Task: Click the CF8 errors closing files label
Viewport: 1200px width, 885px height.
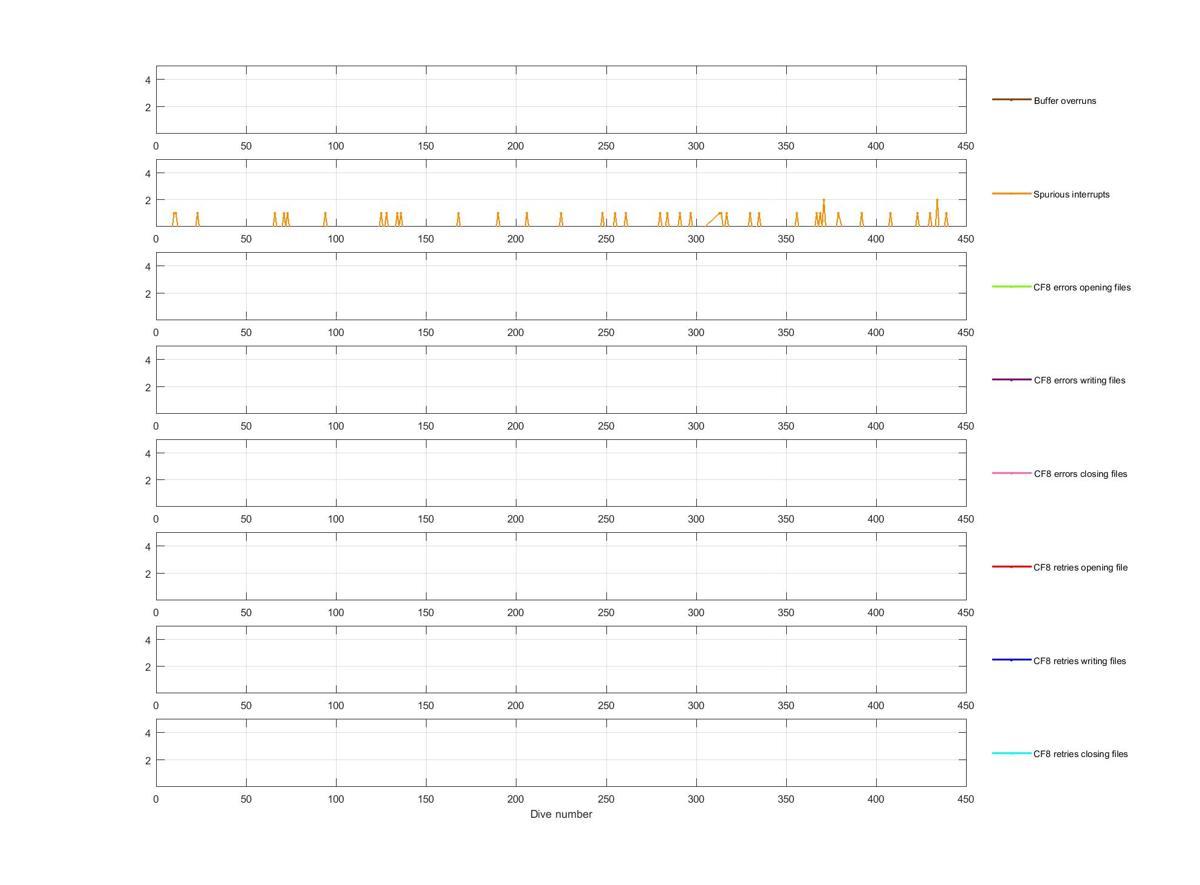Action: point(1080,474)
